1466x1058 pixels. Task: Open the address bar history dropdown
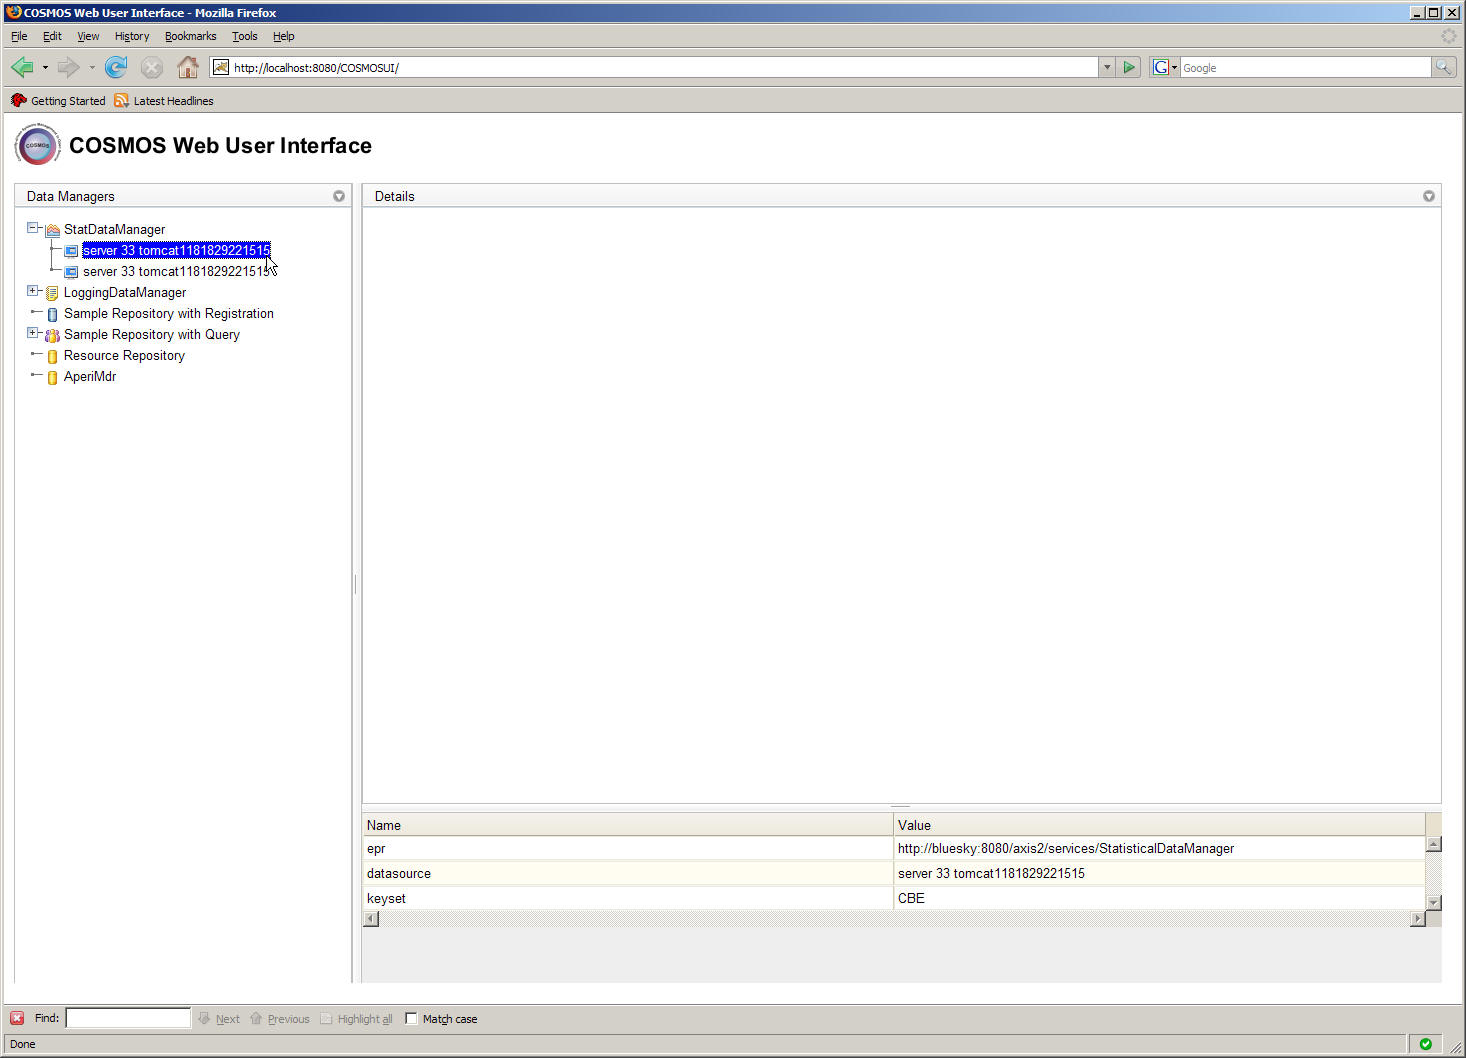pyautogui.click(x=1107, y=67)
